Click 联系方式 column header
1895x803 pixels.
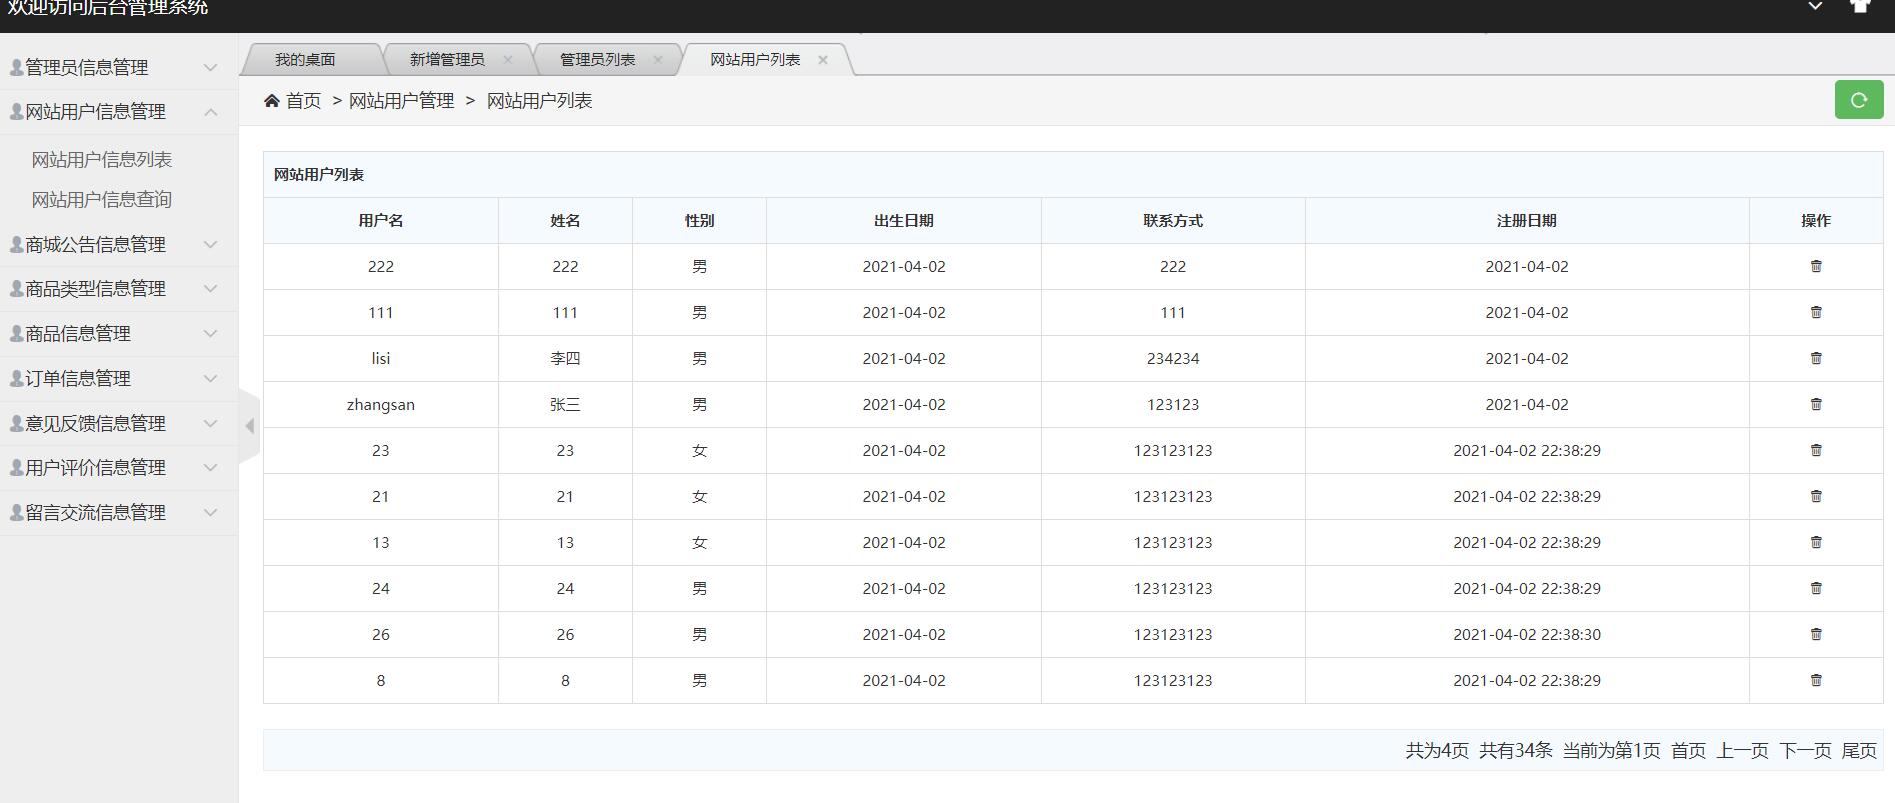[x=1173, y=221]
